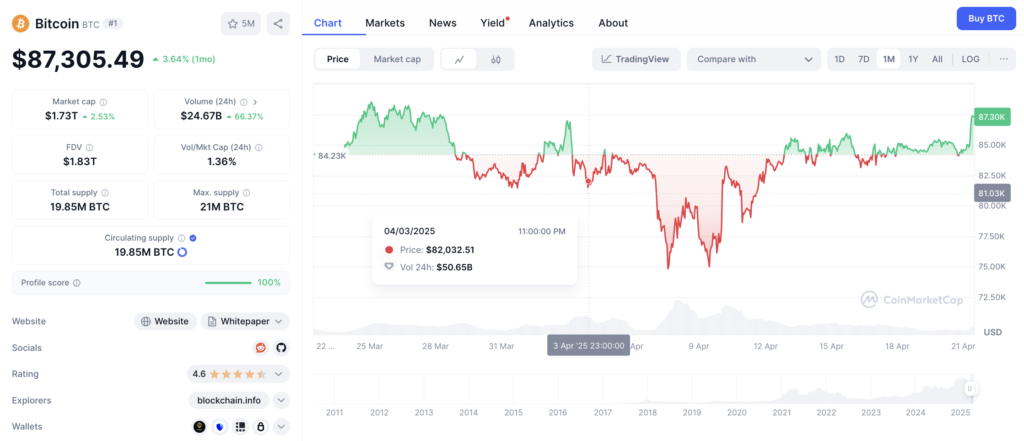Click the 87.30K current price label
1024x441 pixels.
click(991, 116)
